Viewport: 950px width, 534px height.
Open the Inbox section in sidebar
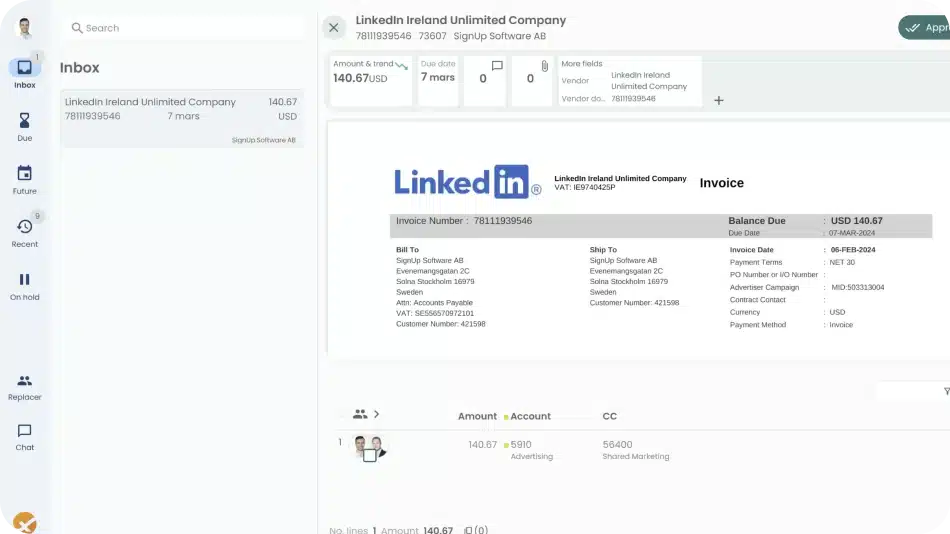tap(24, 73)
